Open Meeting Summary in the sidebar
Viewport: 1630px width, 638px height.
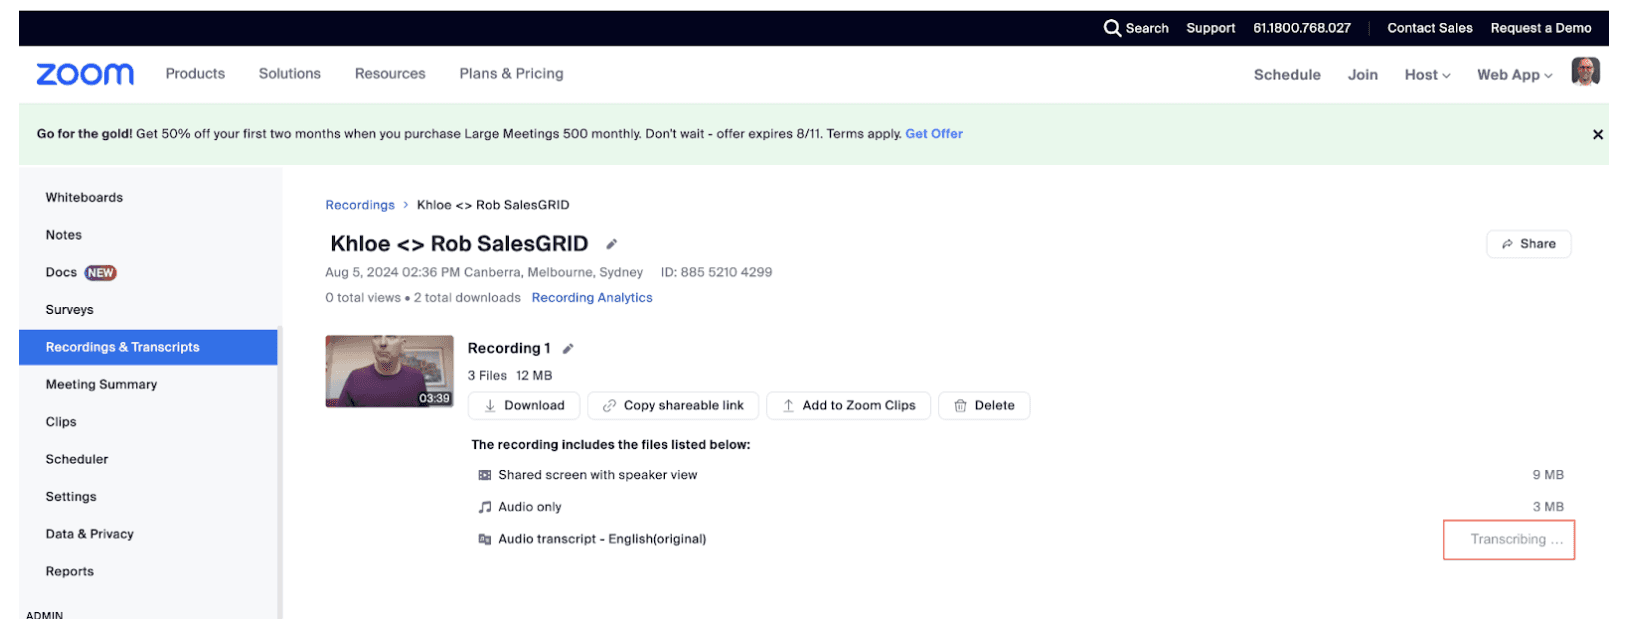click(101, 385)
